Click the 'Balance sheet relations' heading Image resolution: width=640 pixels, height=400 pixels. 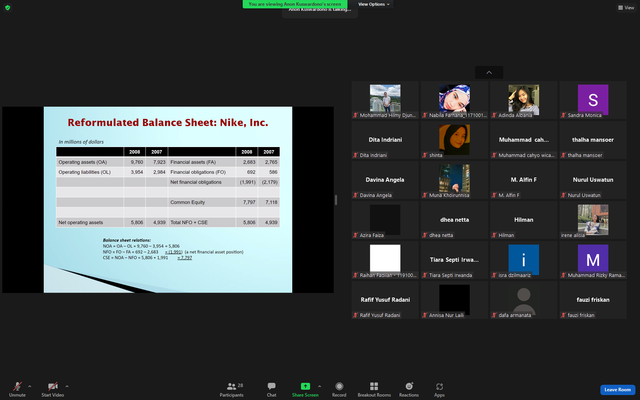[x=127, y=240]
